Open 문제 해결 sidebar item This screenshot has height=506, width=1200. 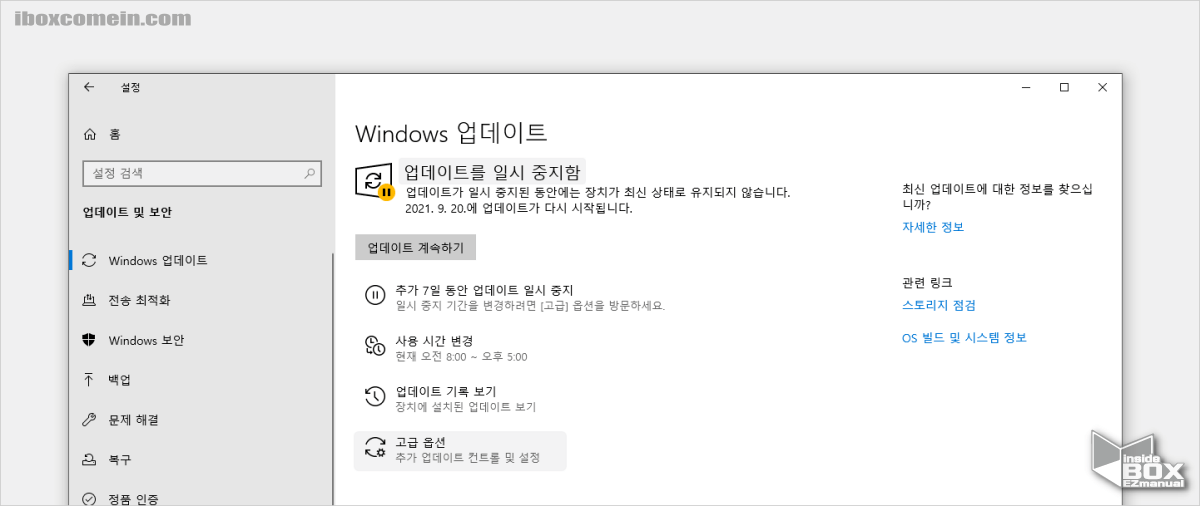[133, 420]
